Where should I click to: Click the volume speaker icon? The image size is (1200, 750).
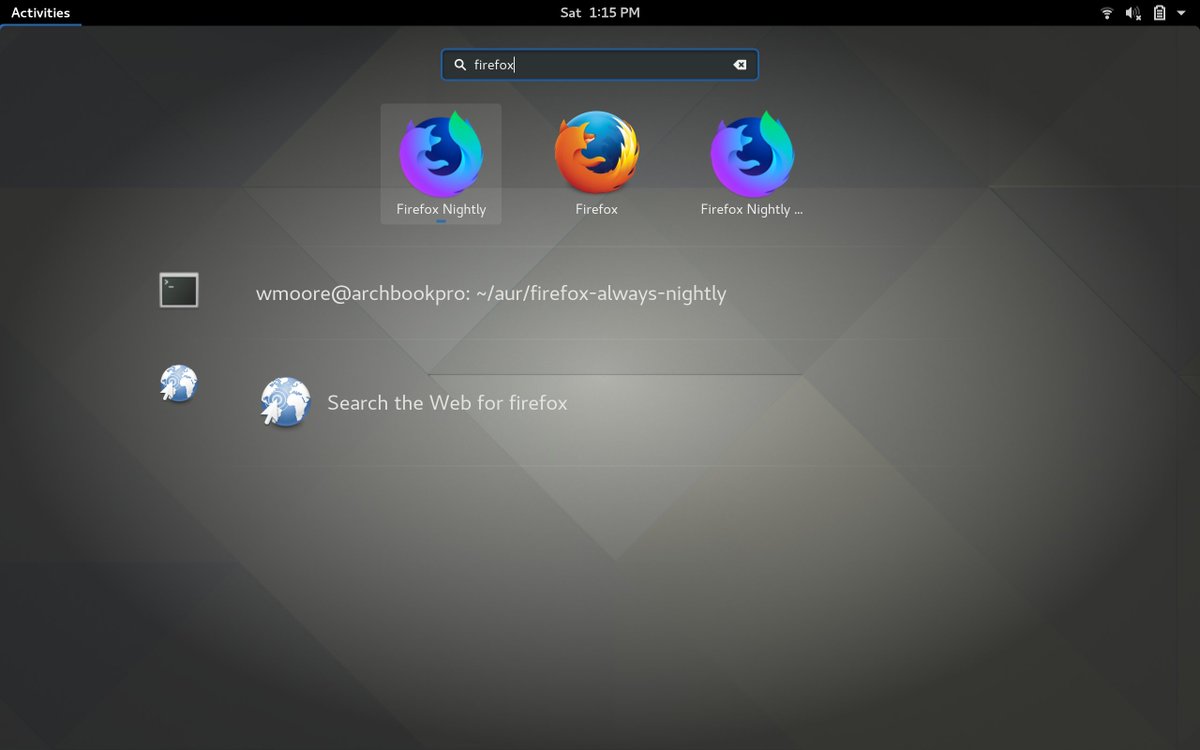coord(1133,13)
